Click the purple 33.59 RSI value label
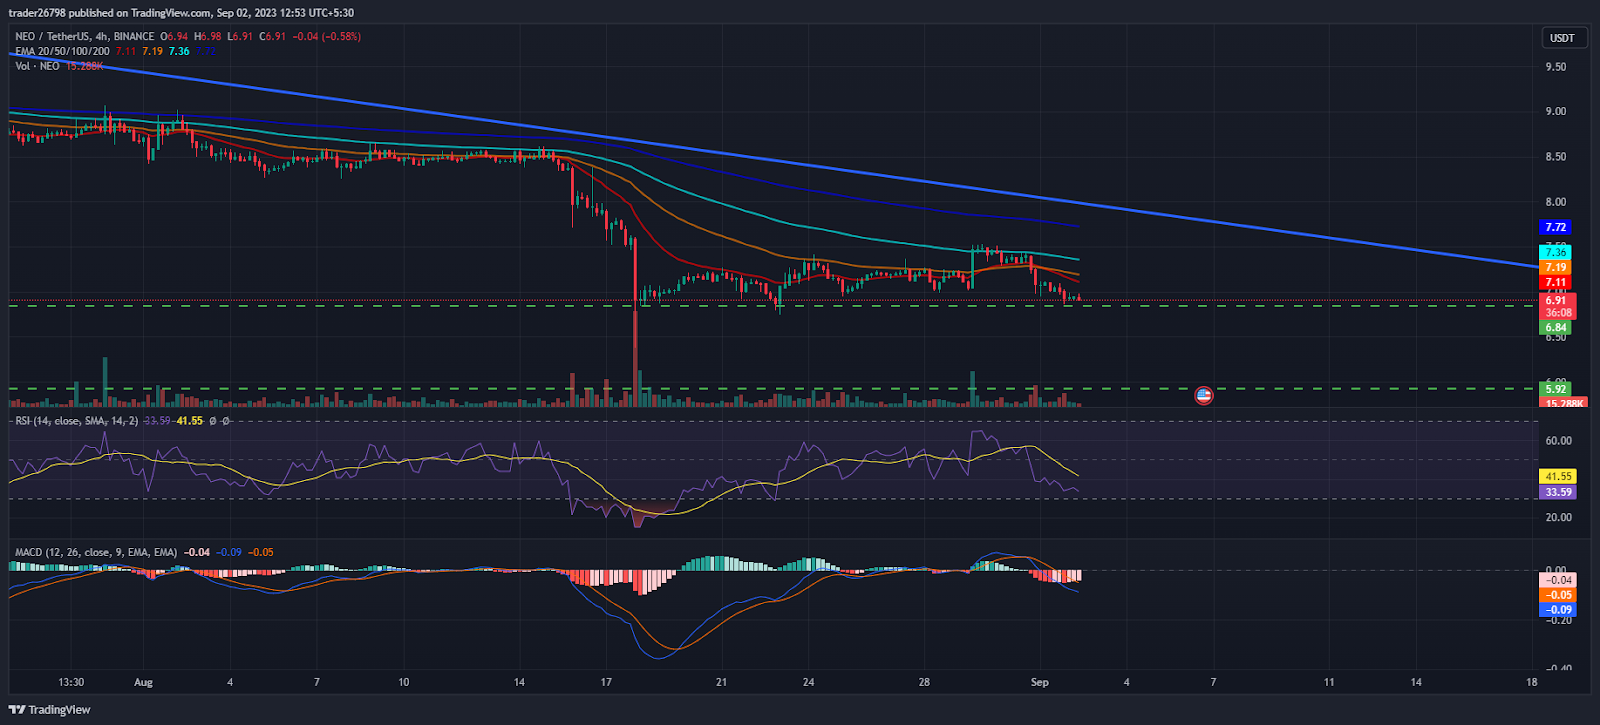Image resolution: width=1600 pixels, height=725 pixels. coord(1558,492)
